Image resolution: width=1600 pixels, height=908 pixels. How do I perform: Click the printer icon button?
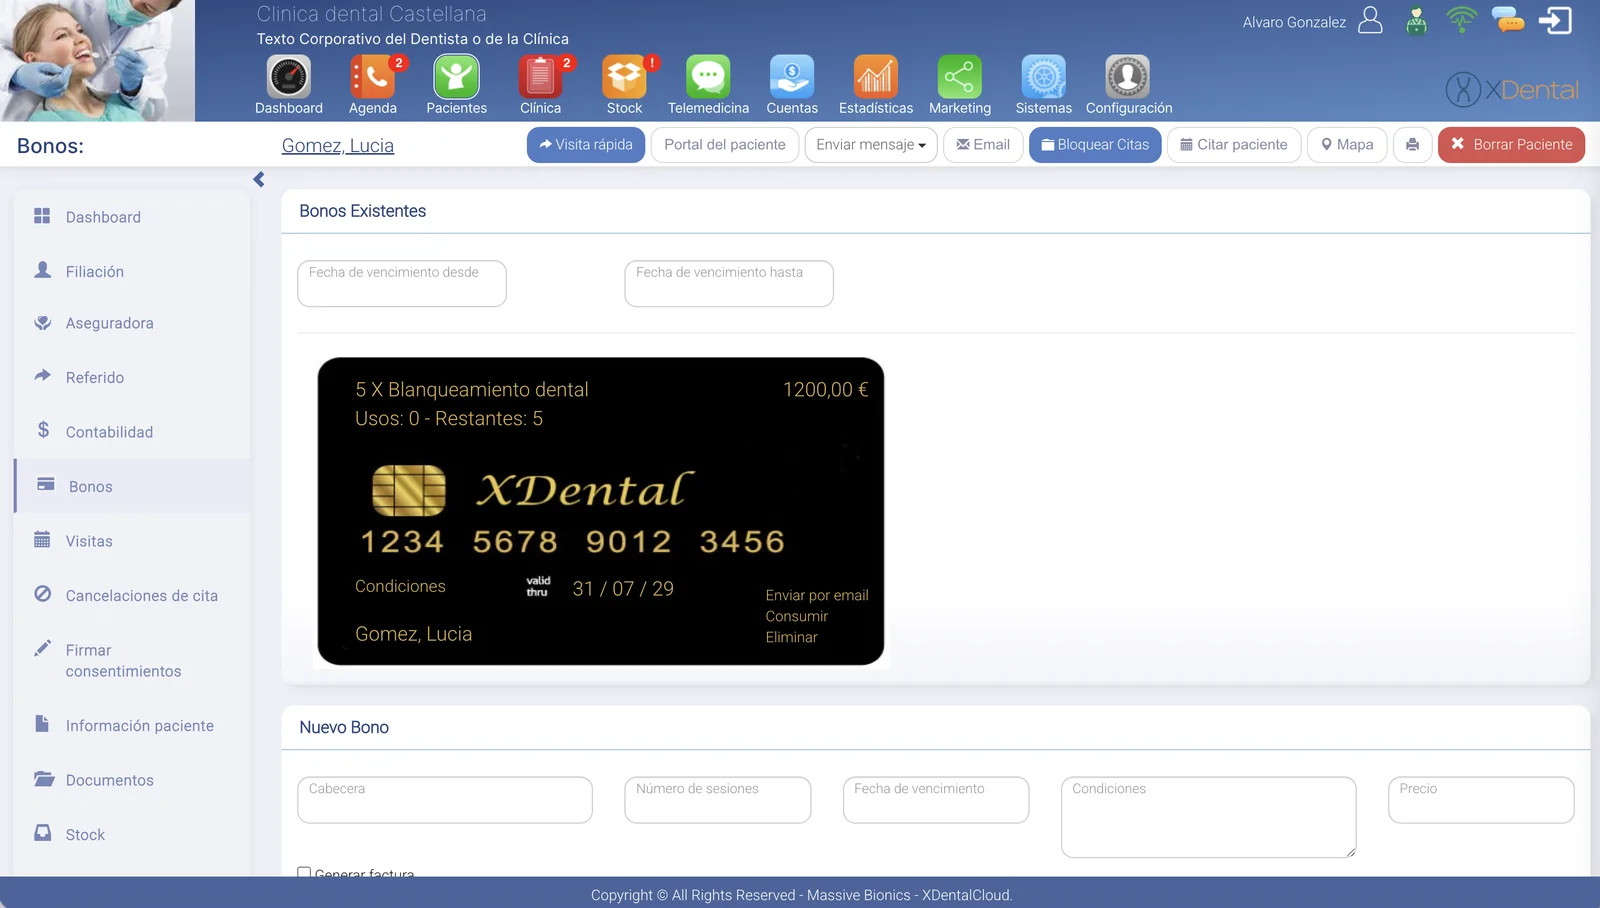(1412, 145)
